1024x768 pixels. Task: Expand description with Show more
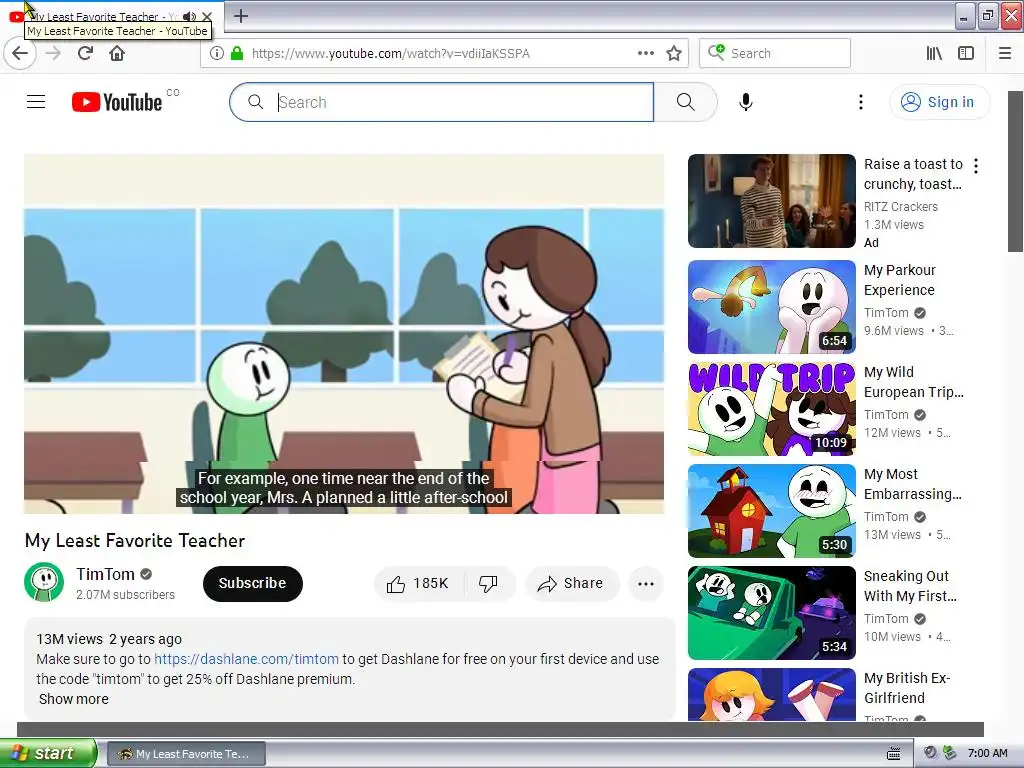pos(74,699)
